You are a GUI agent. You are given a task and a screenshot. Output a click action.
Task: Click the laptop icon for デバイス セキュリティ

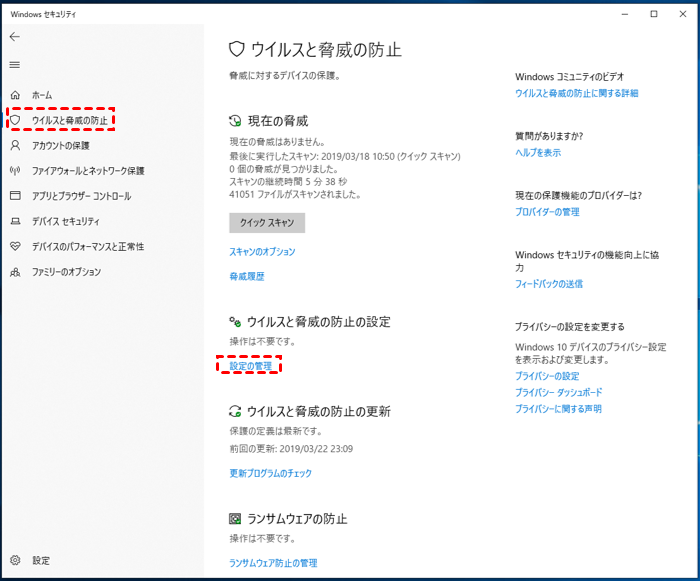[x=15, y=221]
